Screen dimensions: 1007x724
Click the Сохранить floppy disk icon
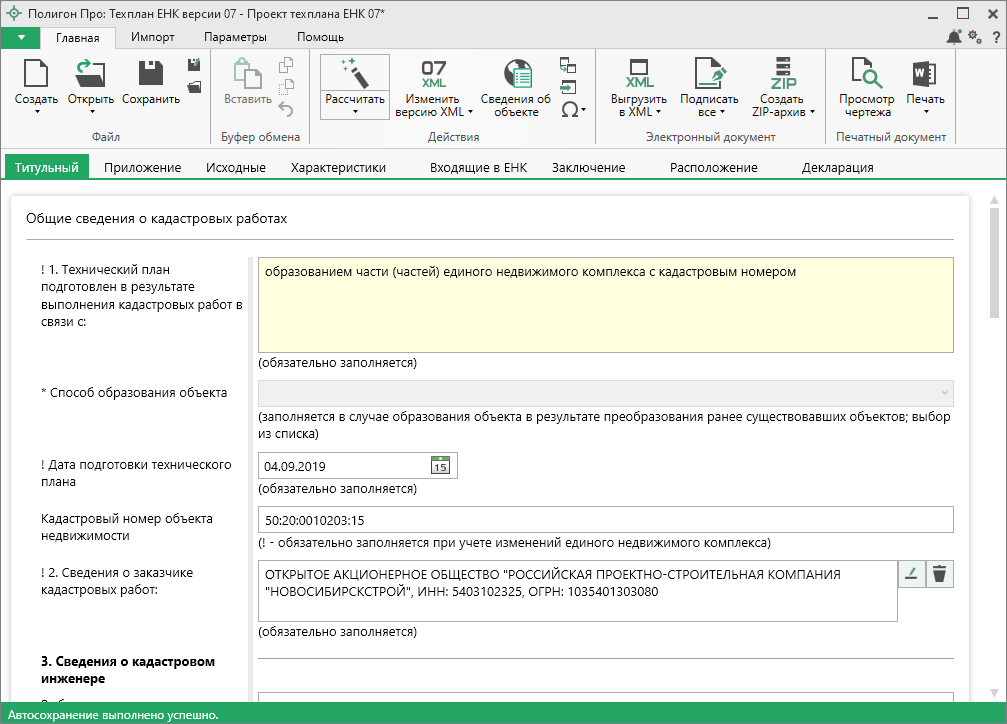(x=150, y=74)
